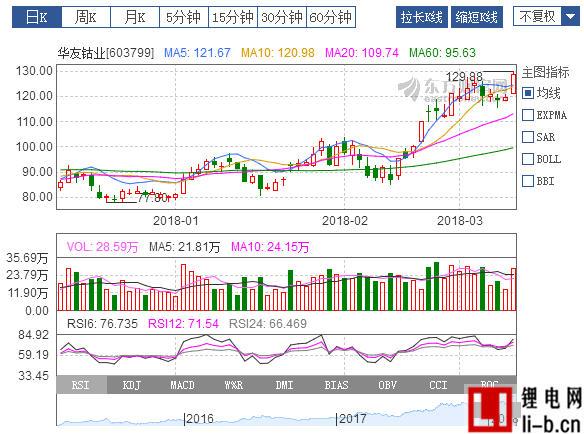Viewport: 584px width, 434px height.
Task: Switch to the 周K weekly chart tab
Action: [x=86, y=17]
